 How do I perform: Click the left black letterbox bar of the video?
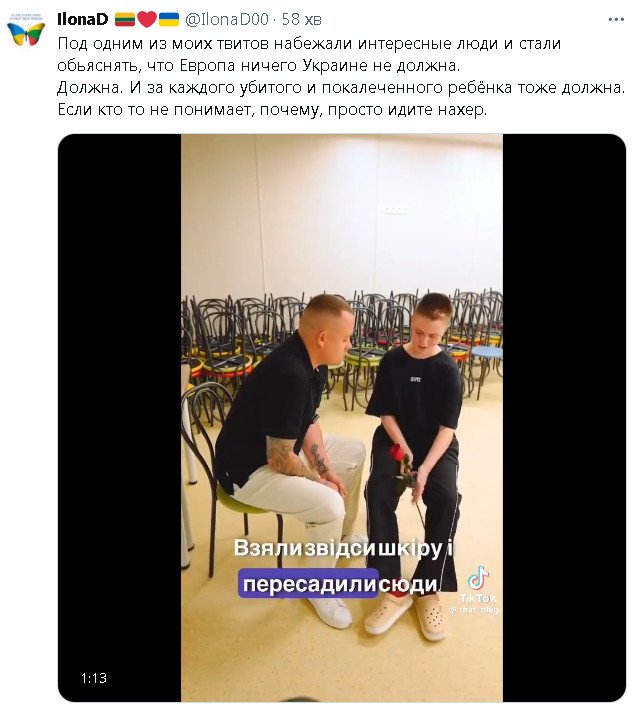[120, 418]
